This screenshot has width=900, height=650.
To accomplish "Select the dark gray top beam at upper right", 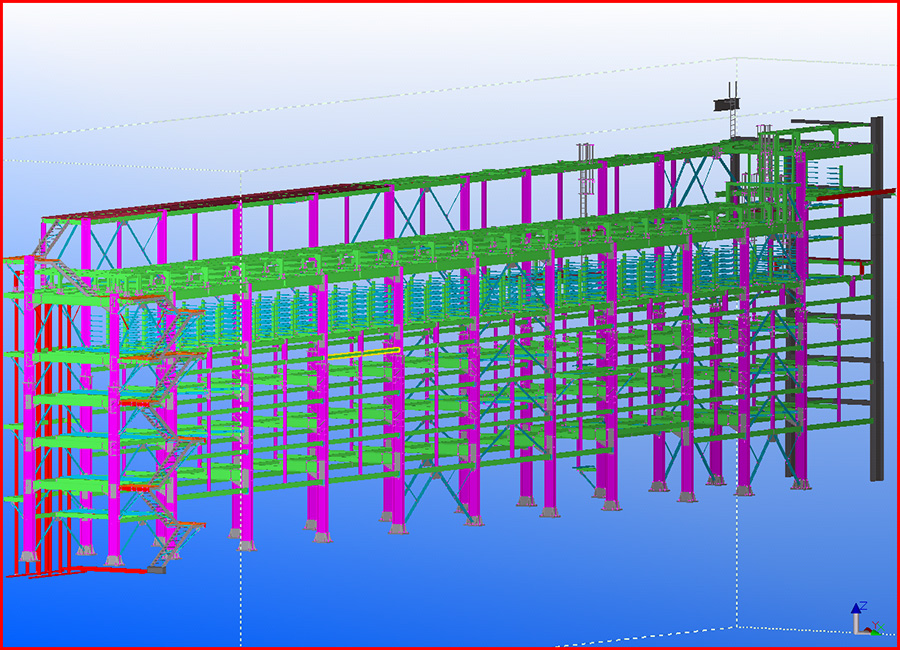I will point(830,128).
